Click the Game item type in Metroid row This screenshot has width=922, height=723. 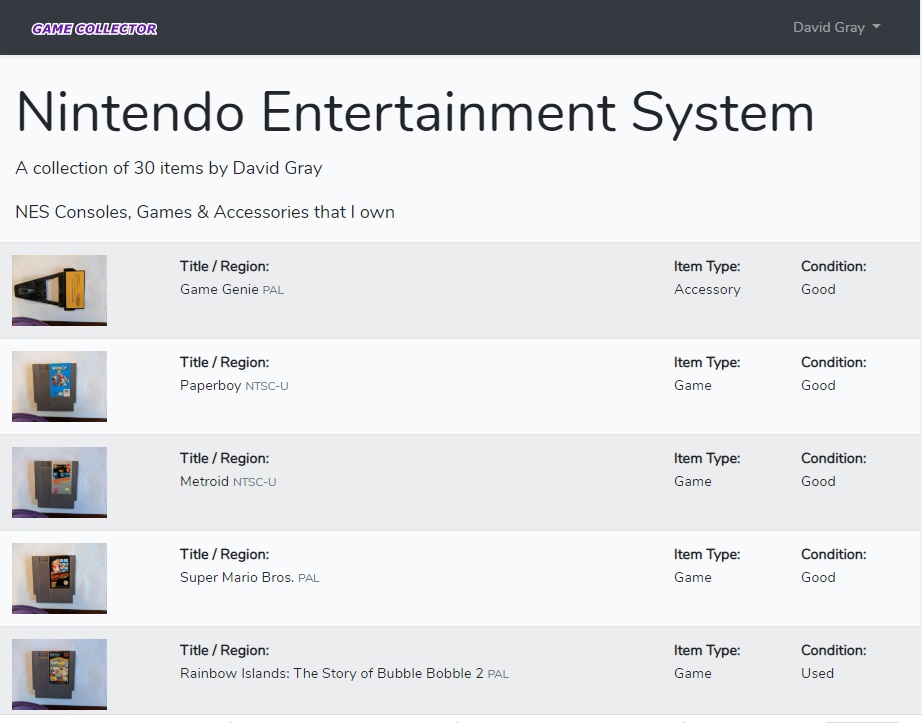[x=693, y=481]
